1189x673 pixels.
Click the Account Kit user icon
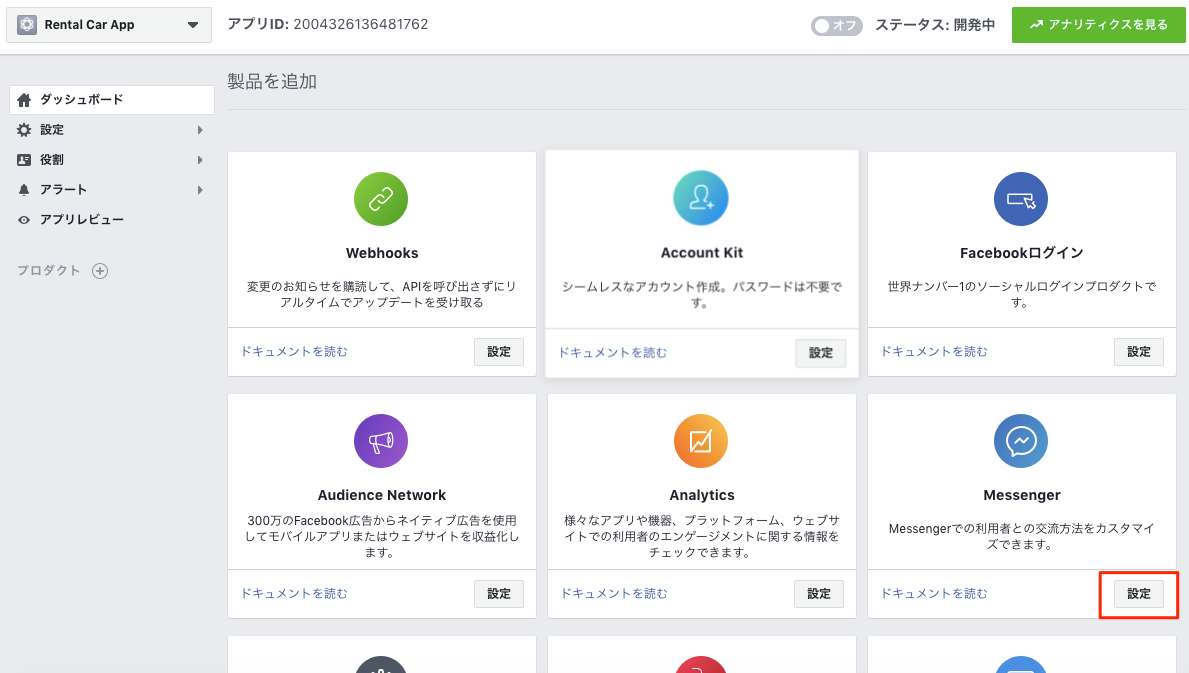point(701,198)
